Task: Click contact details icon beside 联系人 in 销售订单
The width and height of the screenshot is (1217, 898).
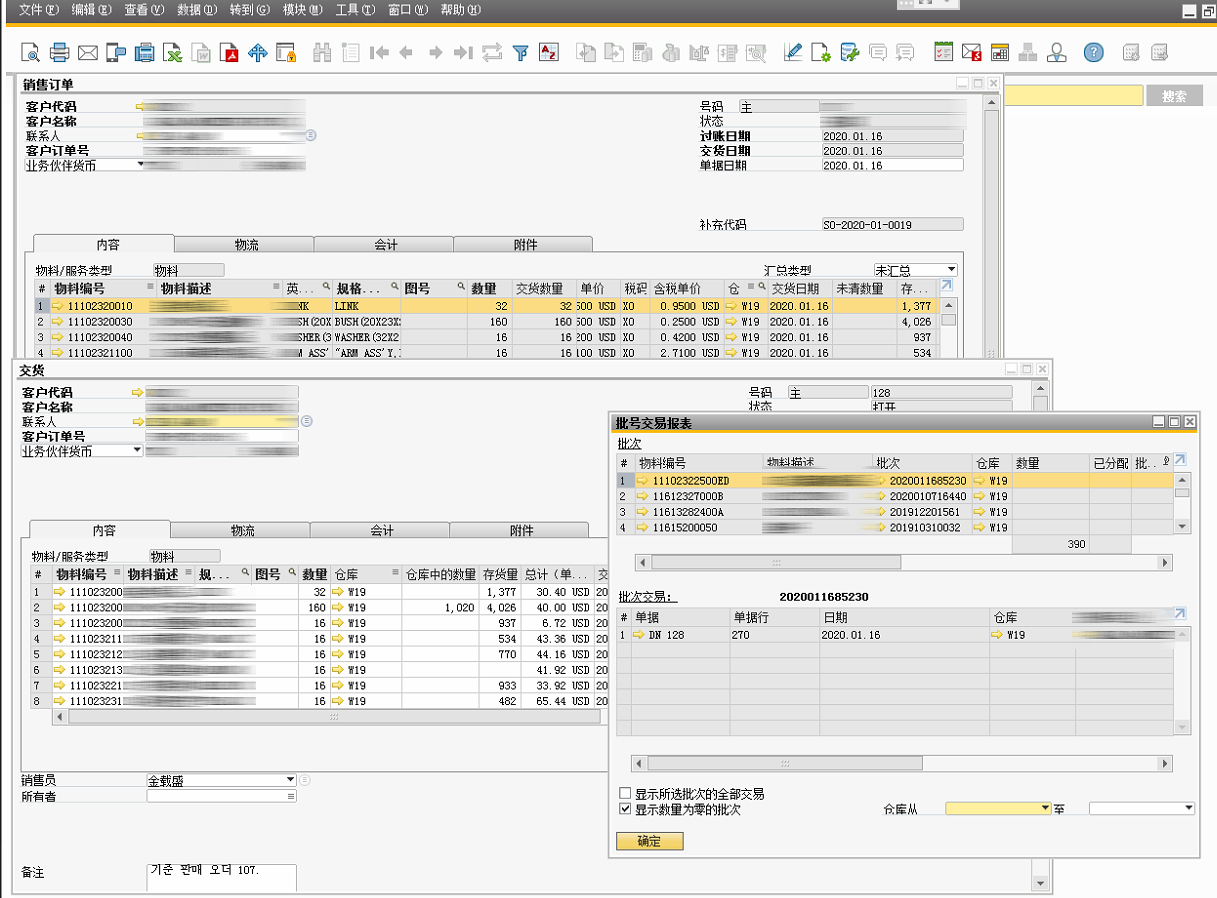Action: click(311, 135)
